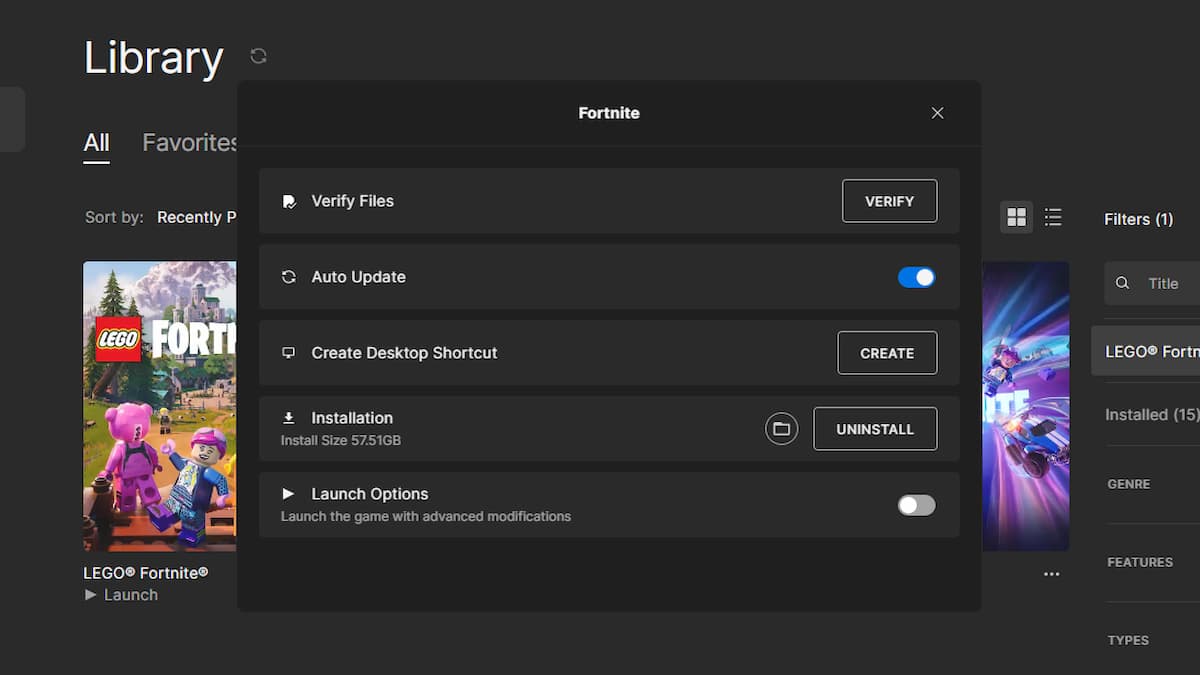1200x675 pixels.
Task: Click the play icon beside Launch
Action: (91, 595)
